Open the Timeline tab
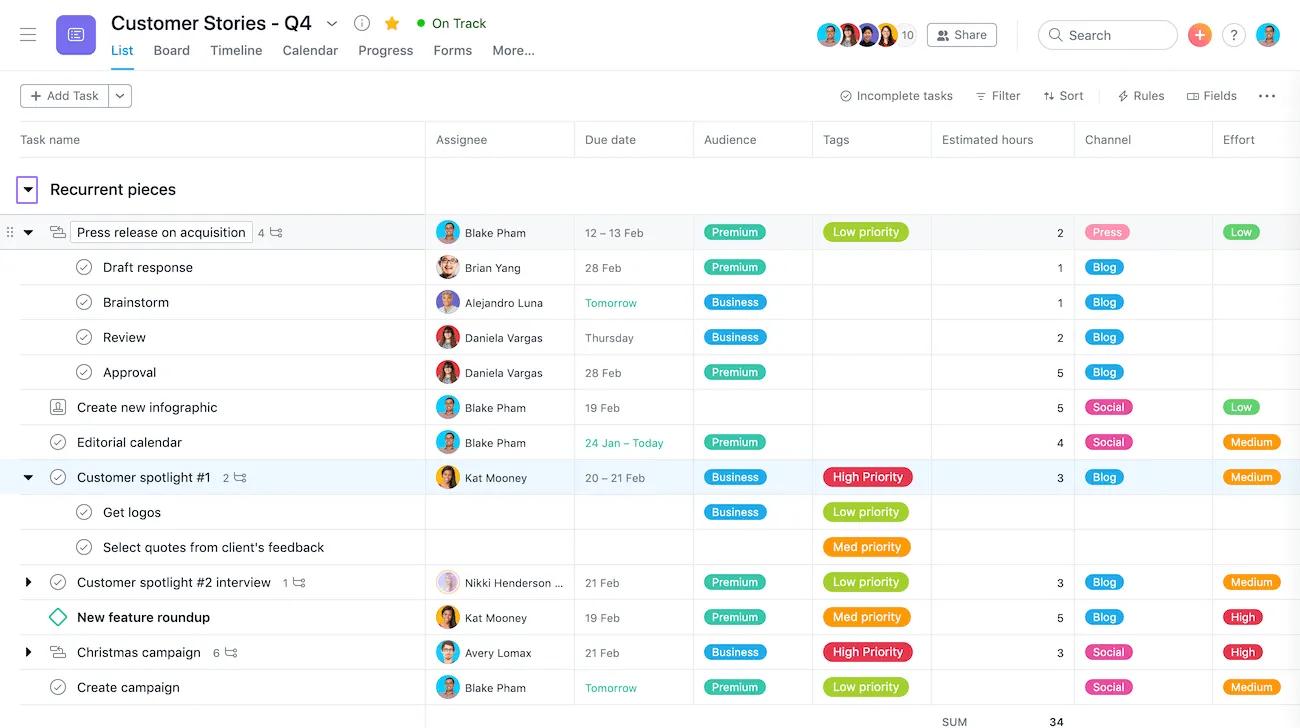This screenshot has width=1300, height=728. pos(236,50)
